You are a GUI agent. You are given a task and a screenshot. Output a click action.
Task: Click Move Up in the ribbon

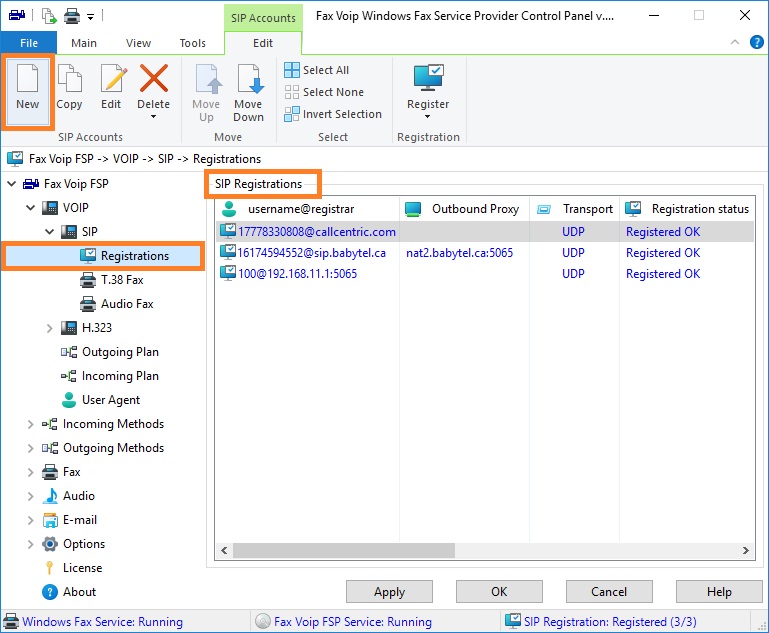(x=206, y=93)
